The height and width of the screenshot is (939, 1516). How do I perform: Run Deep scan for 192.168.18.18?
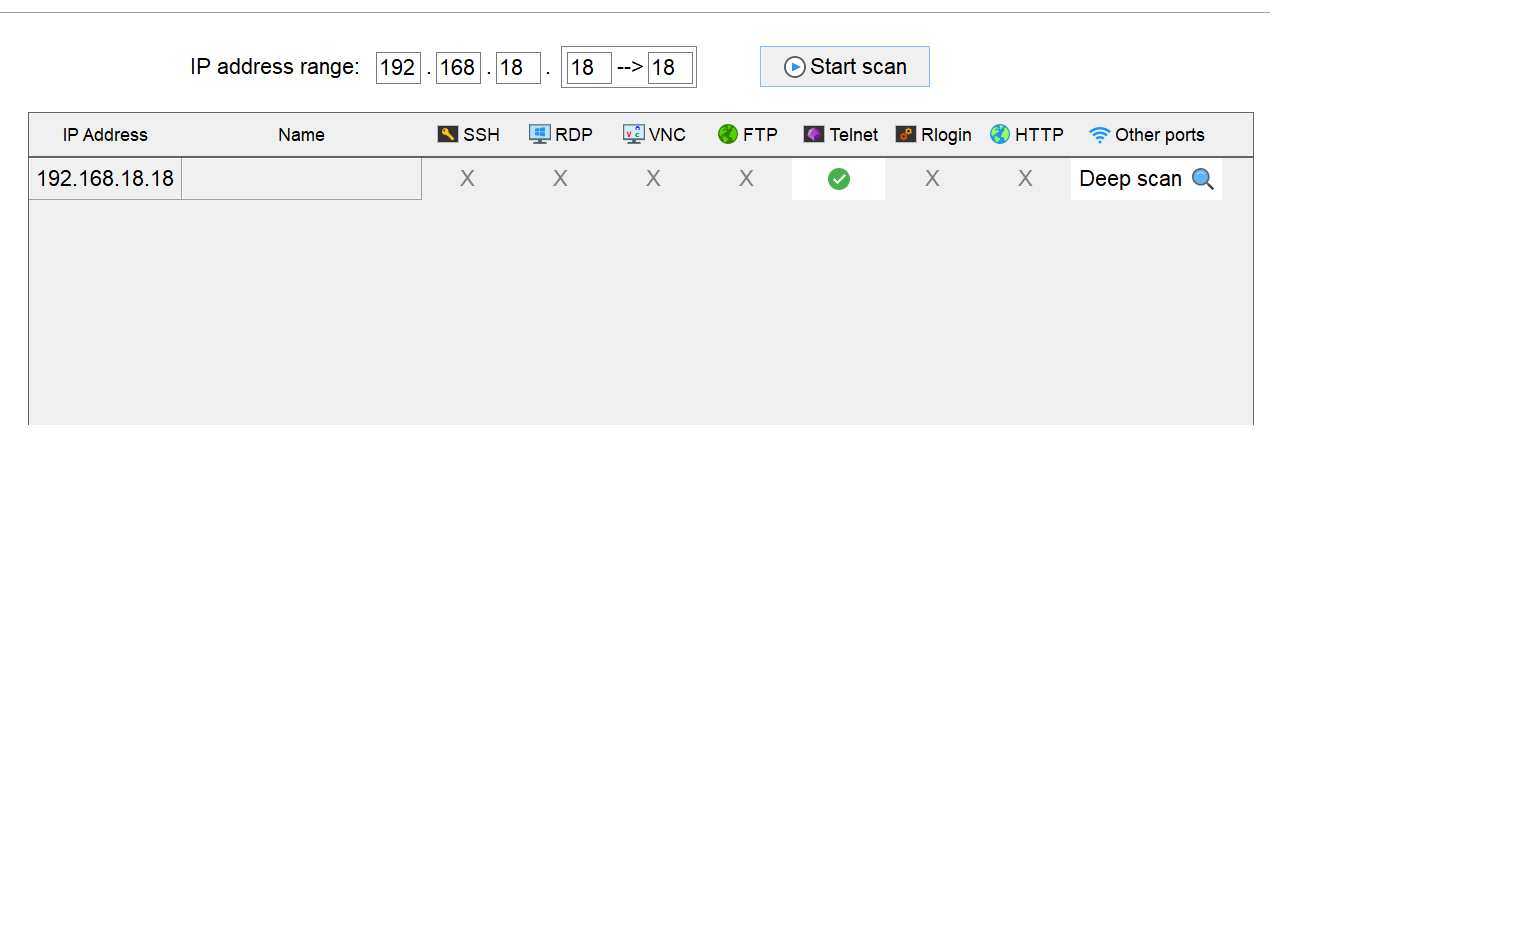click(1146, 179)
